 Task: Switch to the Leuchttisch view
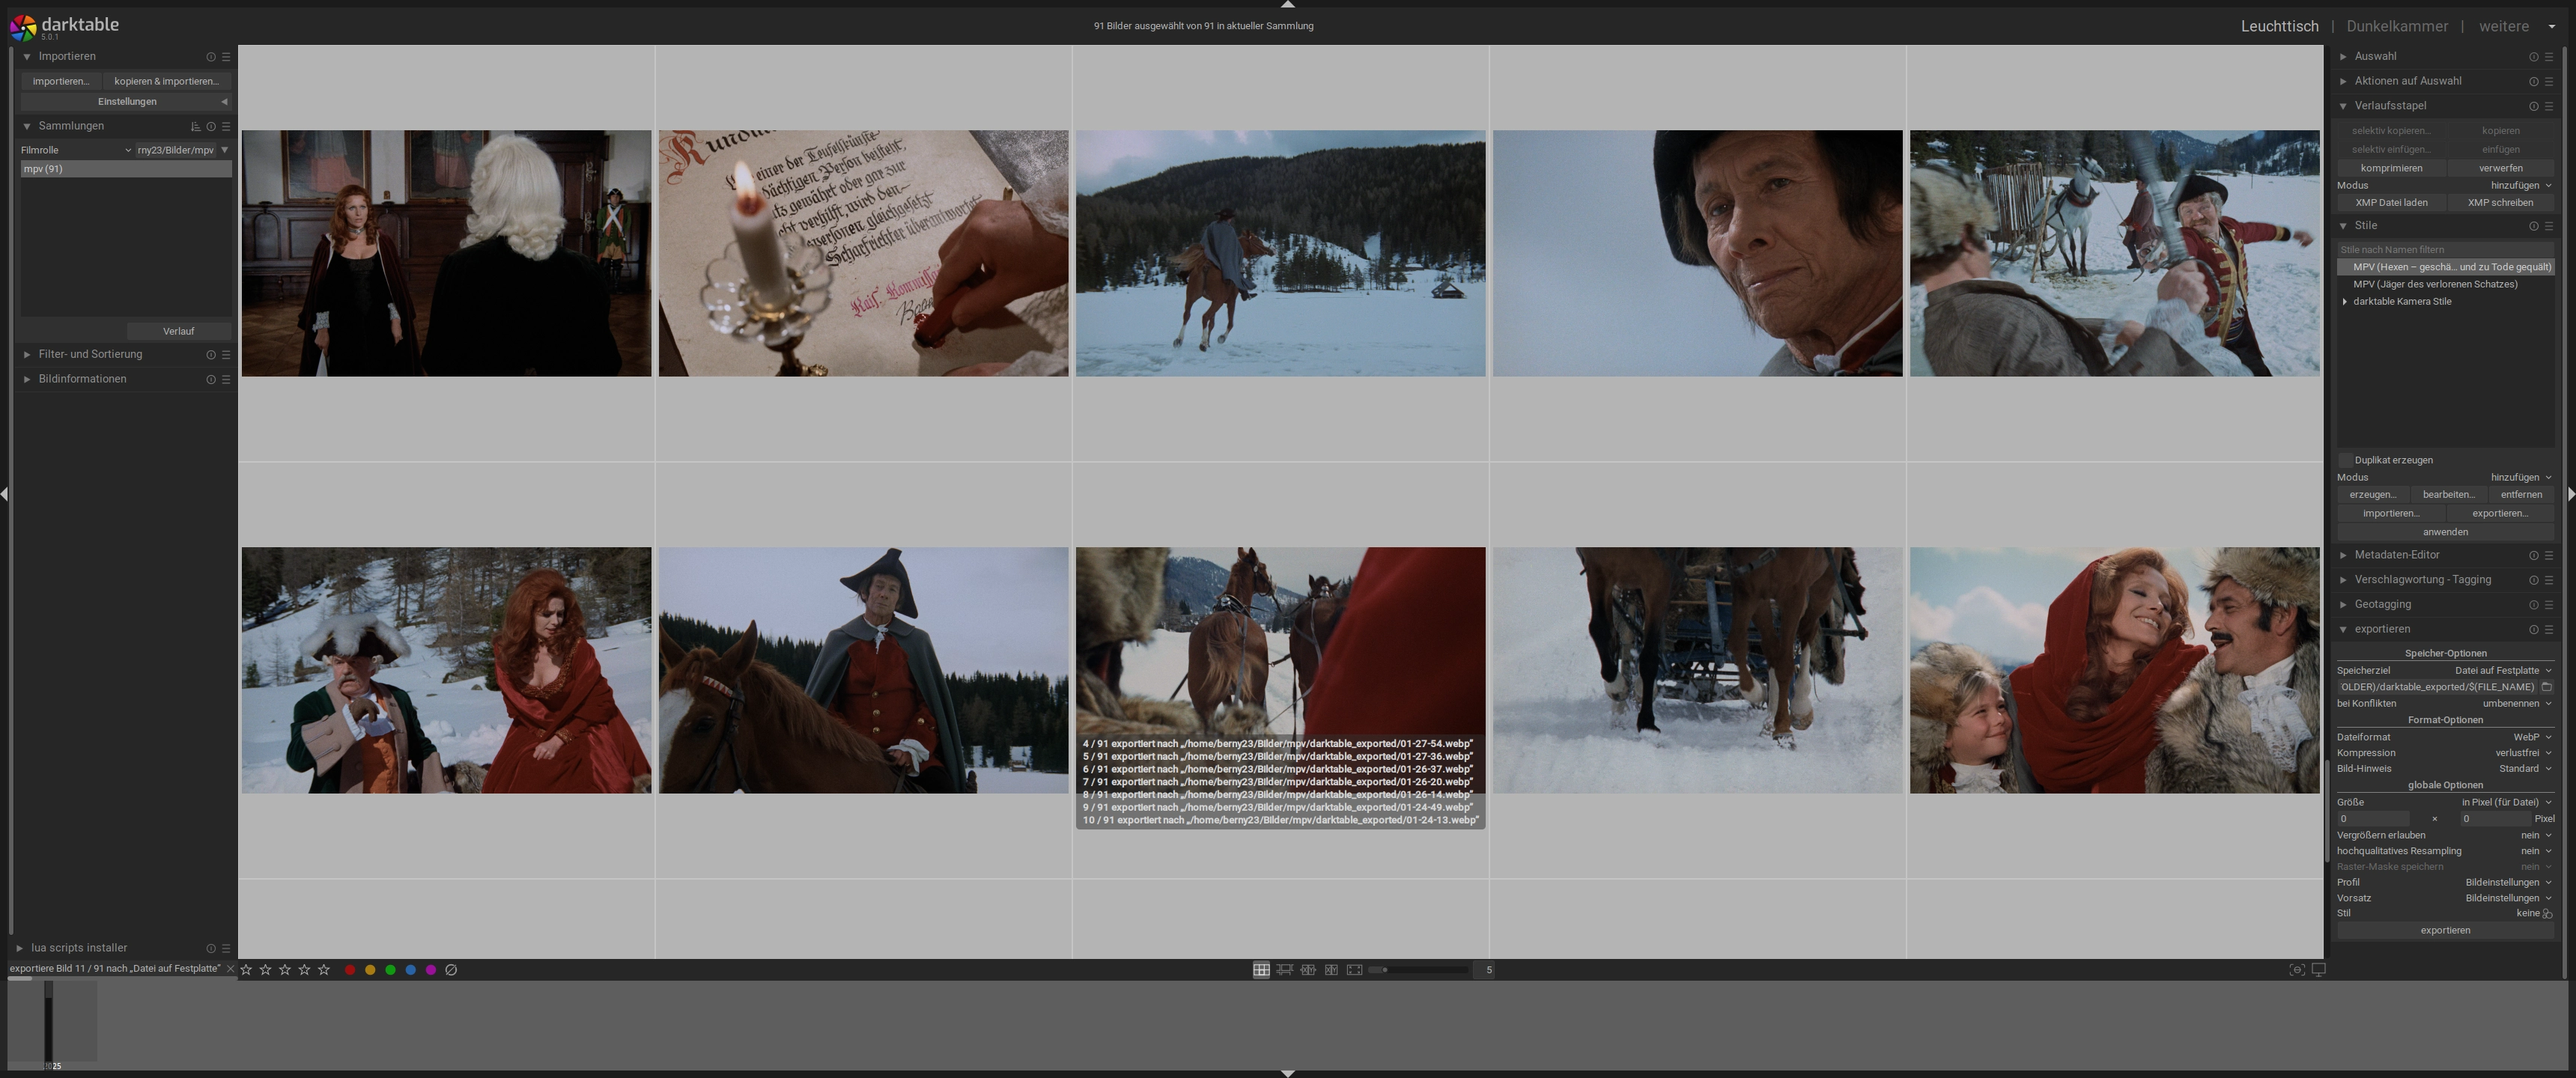(2279, 27)
